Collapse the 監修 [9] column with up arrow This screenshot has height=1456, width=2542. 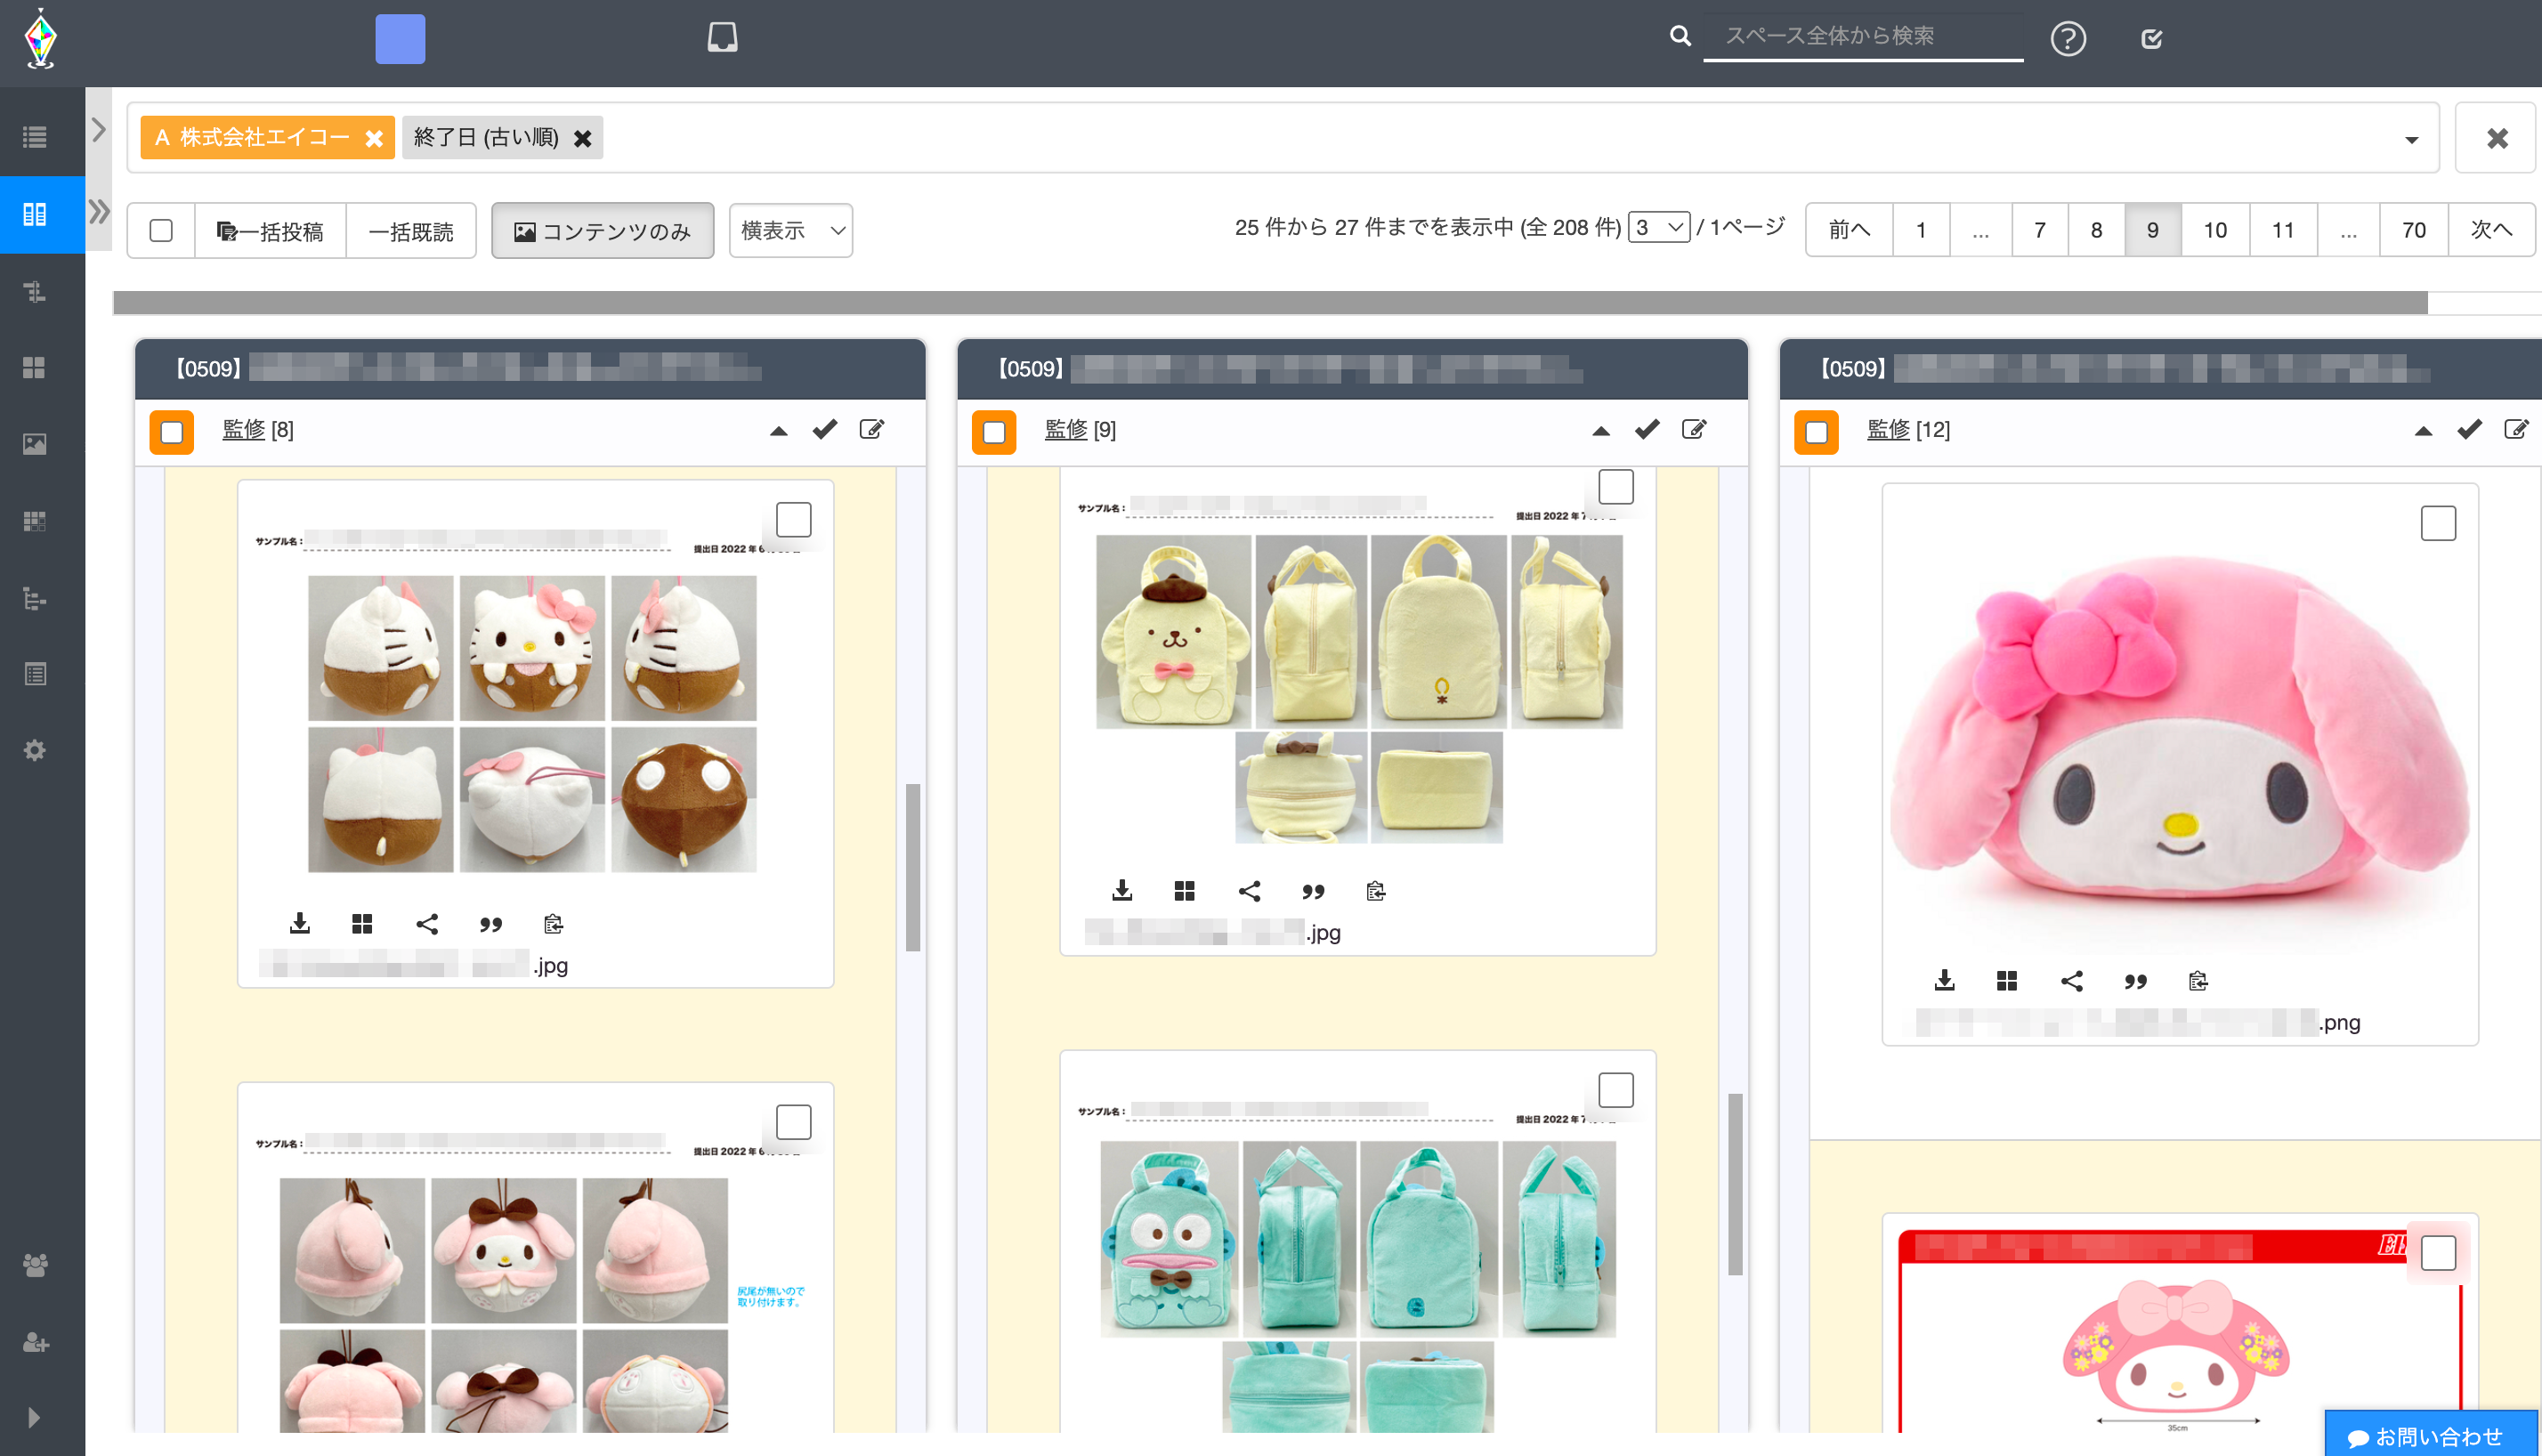click(x=1600, y=431)
